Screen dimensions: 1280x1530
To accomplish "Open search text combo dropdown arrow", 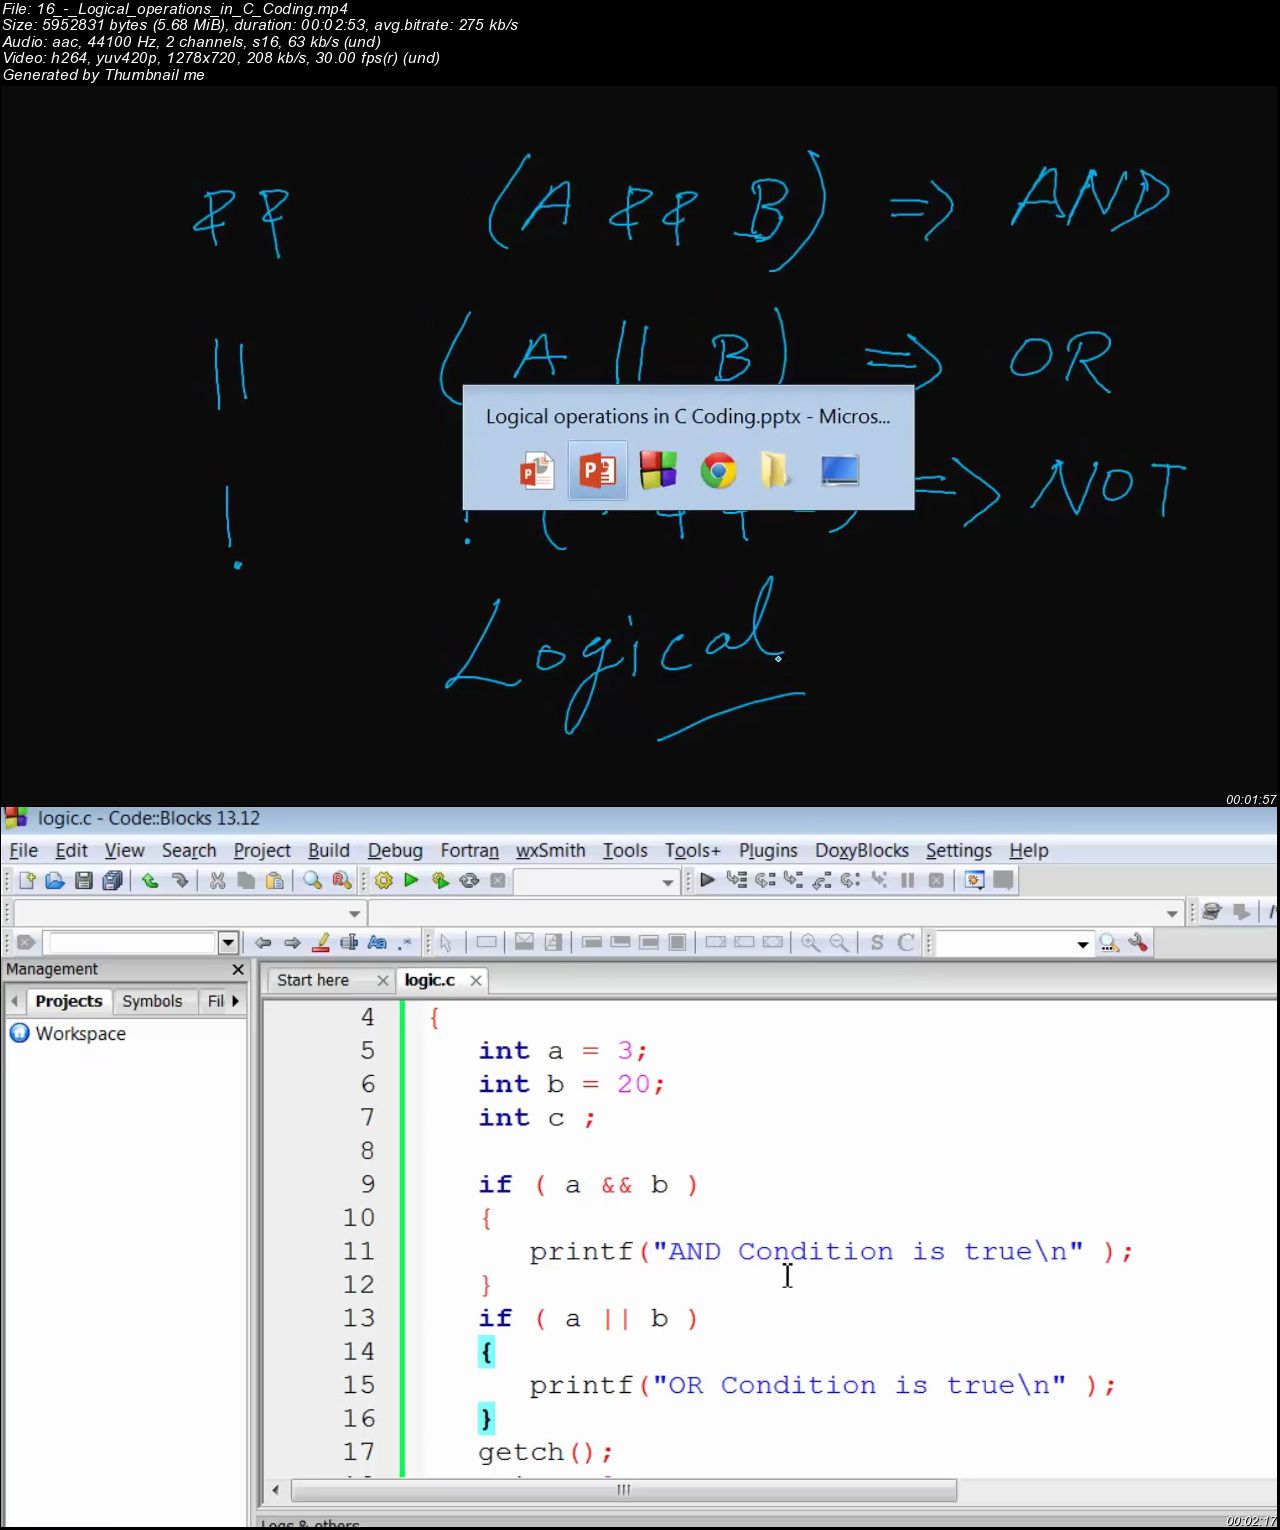I will tap(1083, 944).
